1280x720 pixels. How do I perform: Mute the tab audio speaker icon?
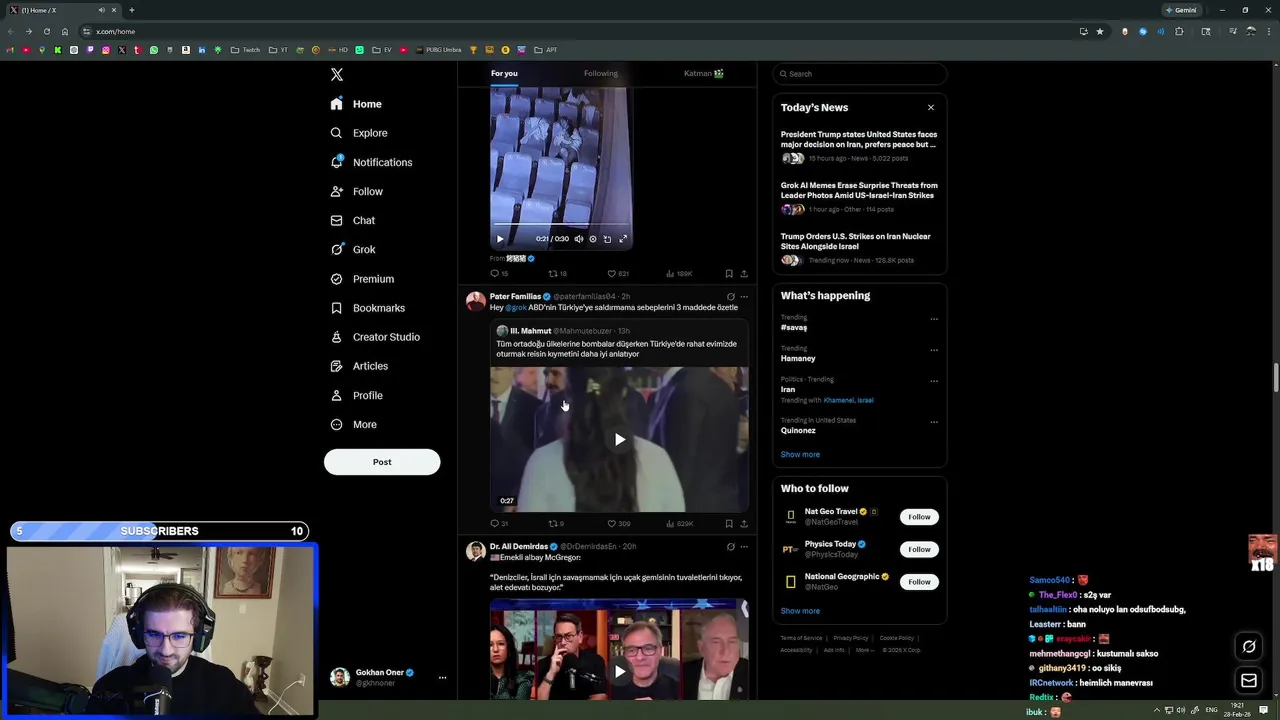101,10
